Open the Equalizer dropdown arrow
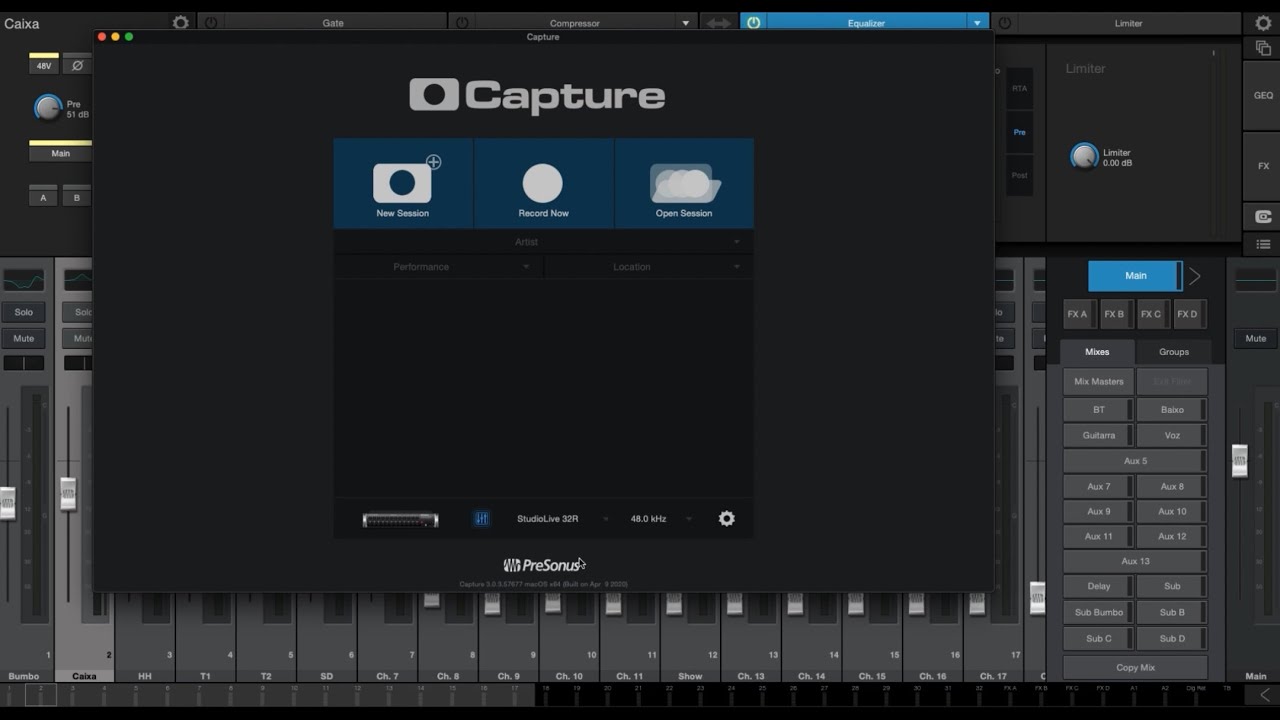The width and height of the screenshot is (1280, 720). tap(977, 23)
